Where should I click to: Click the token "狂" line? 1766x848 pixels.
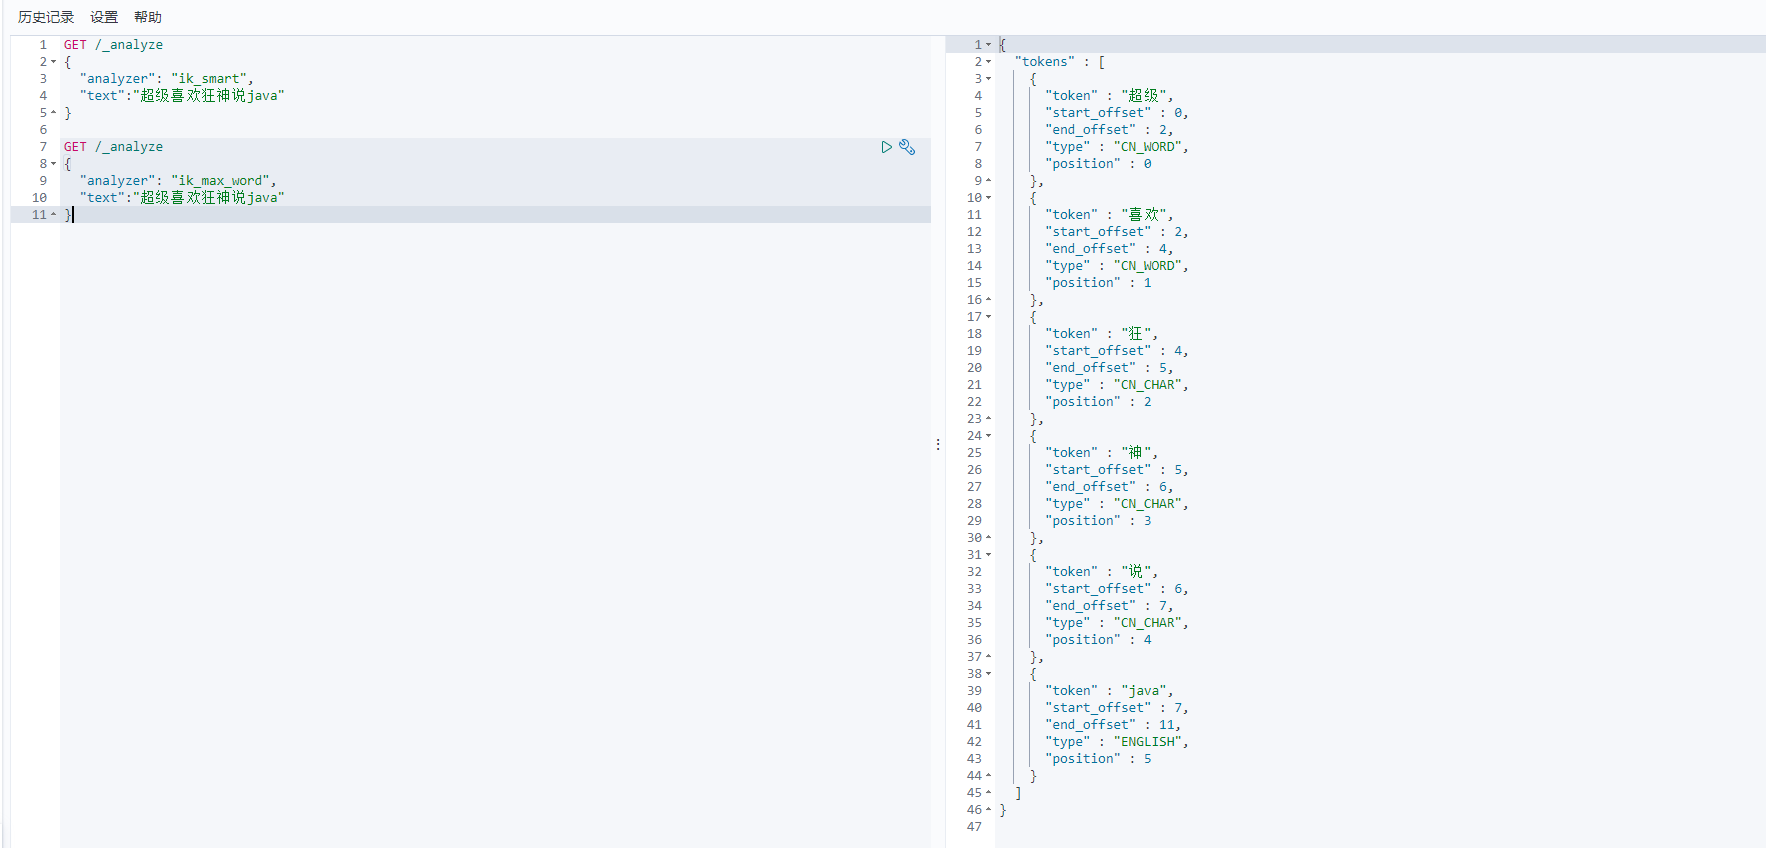[1101, 334]
